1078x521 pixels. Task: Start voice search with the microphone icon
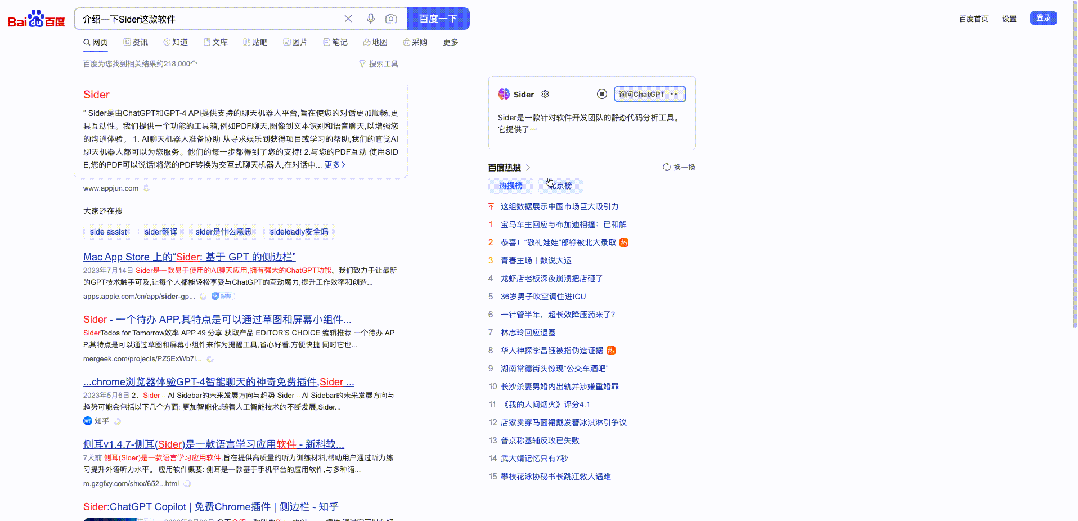click(x=371, y=19)
